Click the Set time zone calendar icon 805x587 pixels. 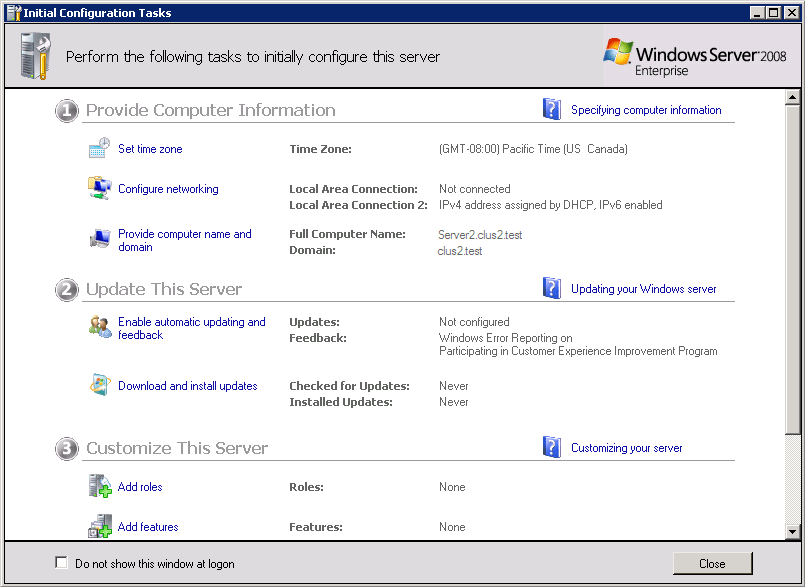[99, 147]
